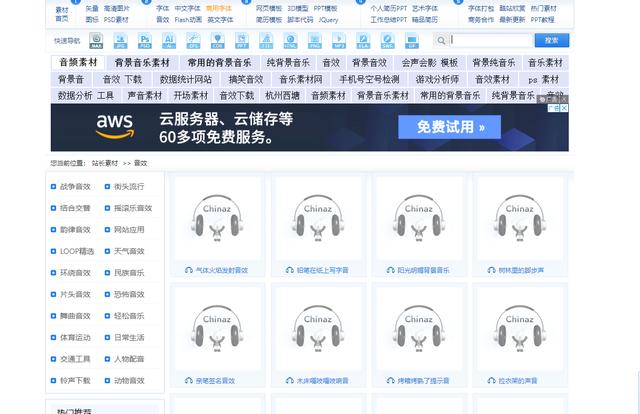
Task: Open the PNG format quick-nav icon
Action: pyautogui.click(x=315, y=41)
